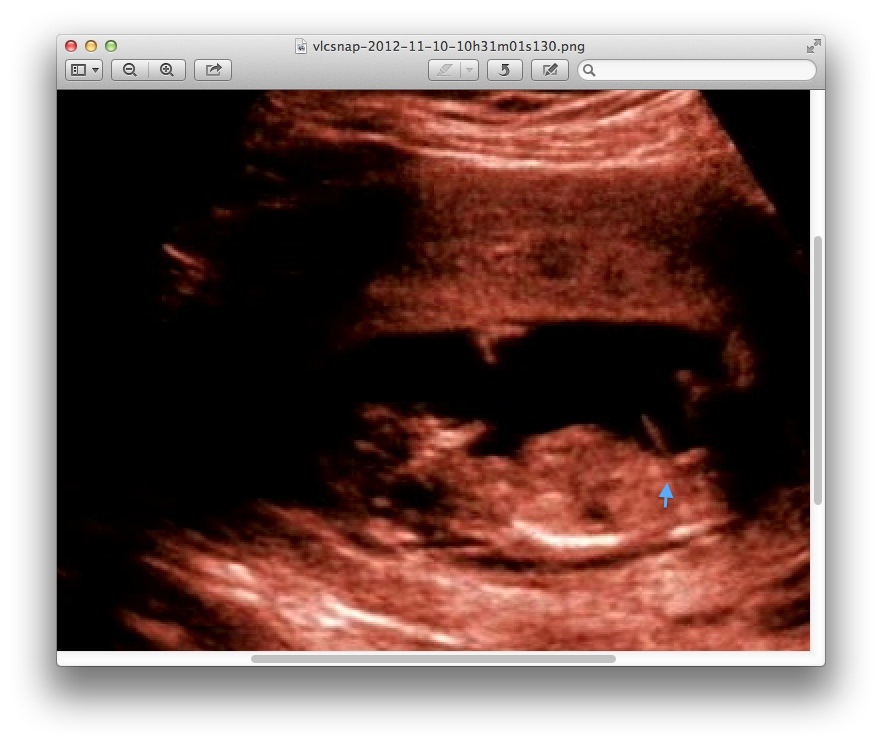Expand the arrow beside the highlight pen
This screenshot has width=882, height=745.
(469, 70)
